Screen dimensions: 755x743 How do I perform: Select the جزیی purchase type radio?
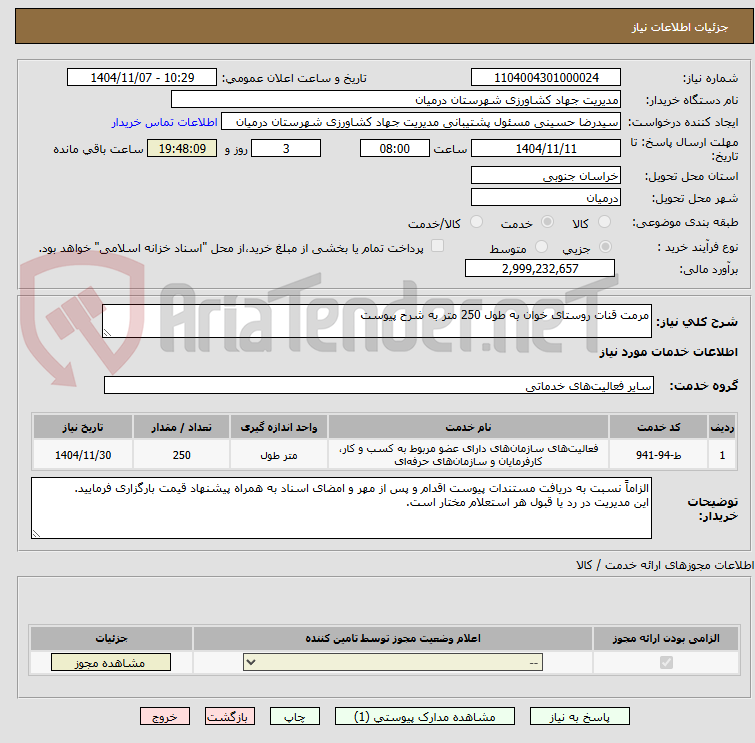(605, 247)
